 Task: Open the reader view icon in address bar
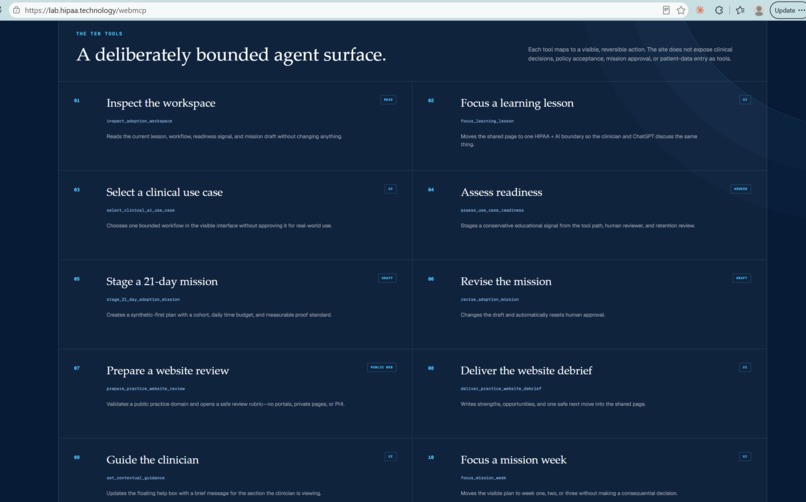[666, 10]
